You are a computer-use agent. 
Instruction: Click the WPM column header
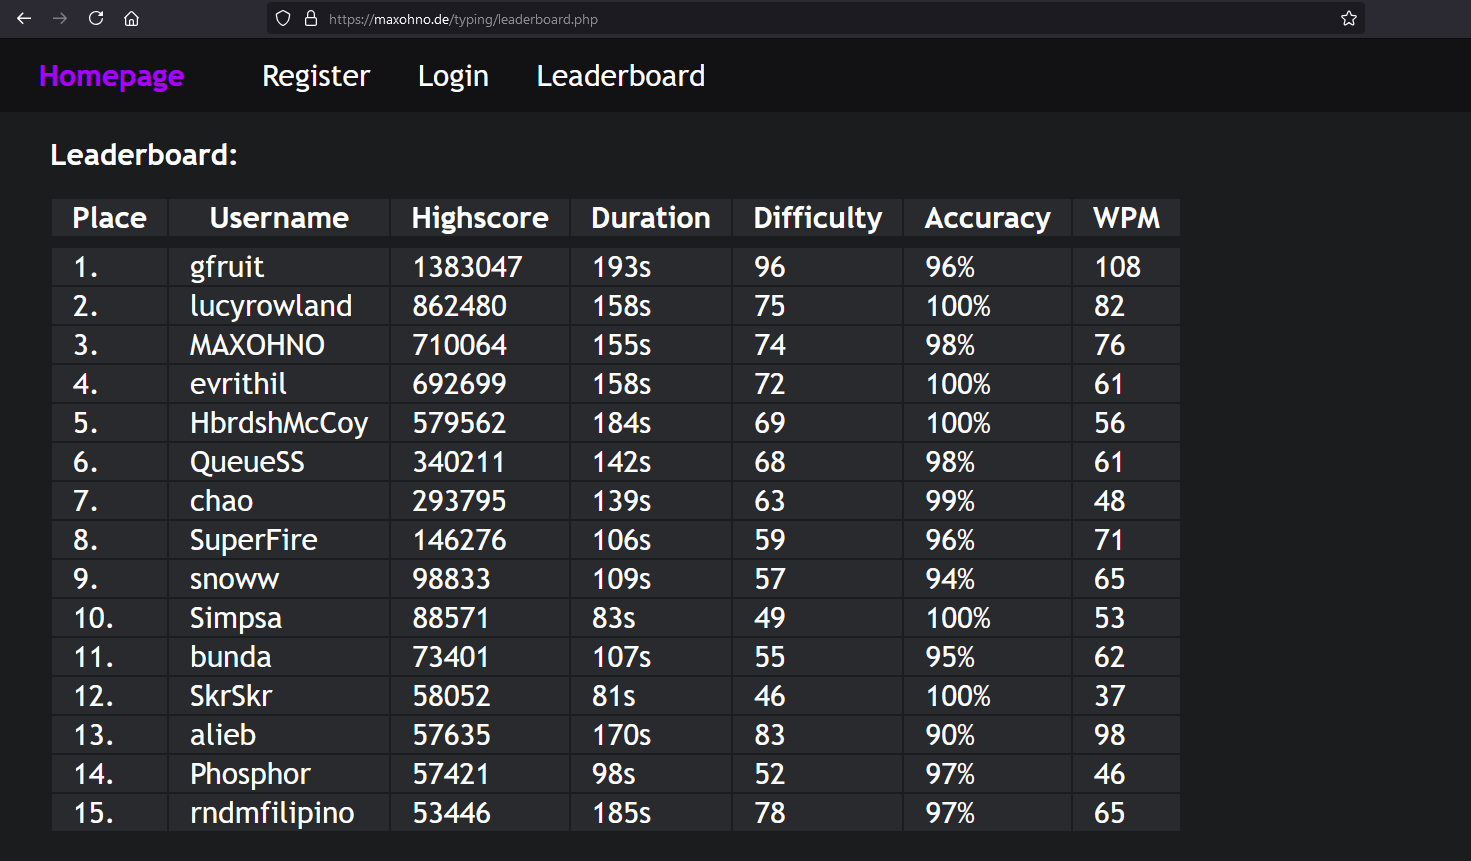click(1126, 218)
